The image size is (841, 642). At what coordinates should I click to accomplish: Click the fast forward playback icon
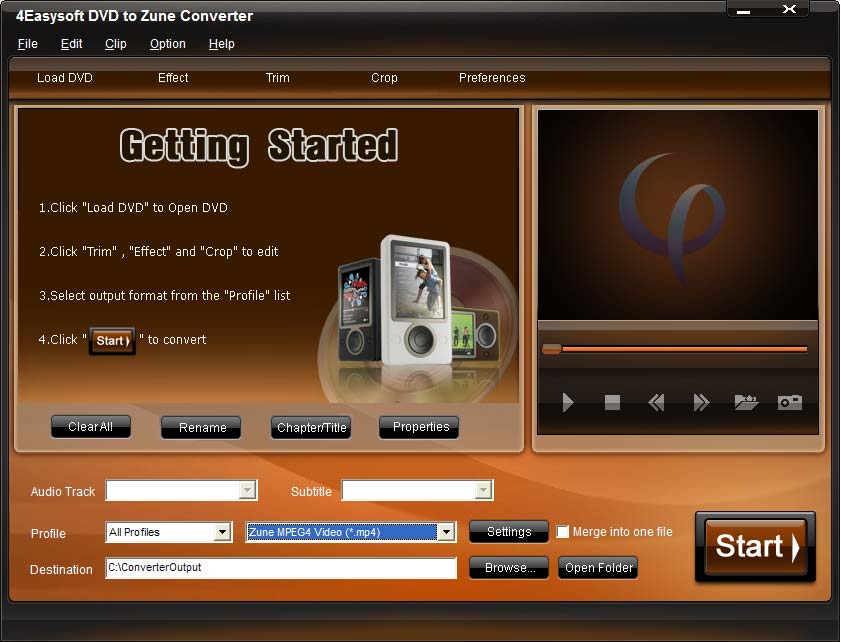(x=701, y=402)
